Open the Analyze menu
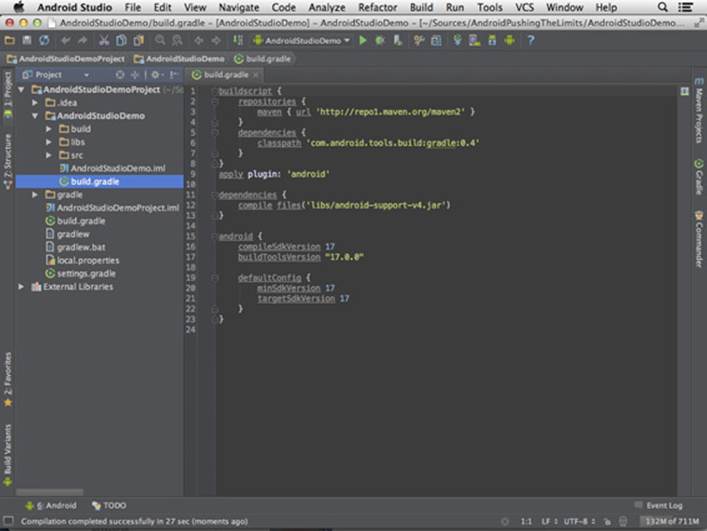 [327, 8]
